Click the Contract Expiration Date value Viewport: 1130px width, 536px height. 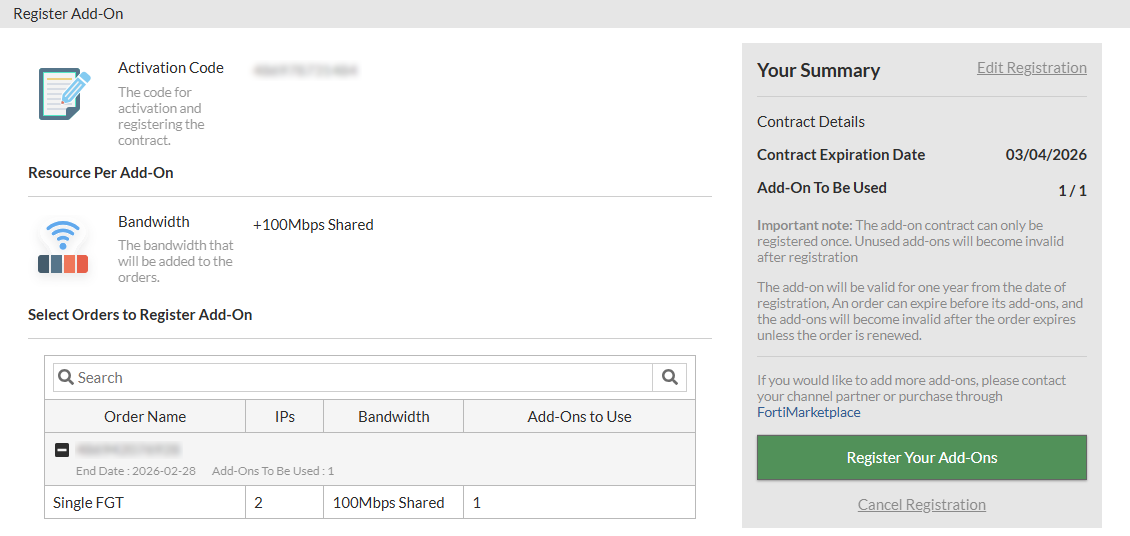click(1046, 155)
